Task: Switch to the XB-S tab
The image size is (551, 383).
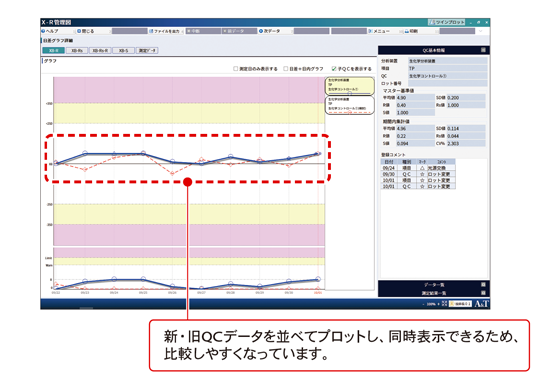Action: click(123, 51)
